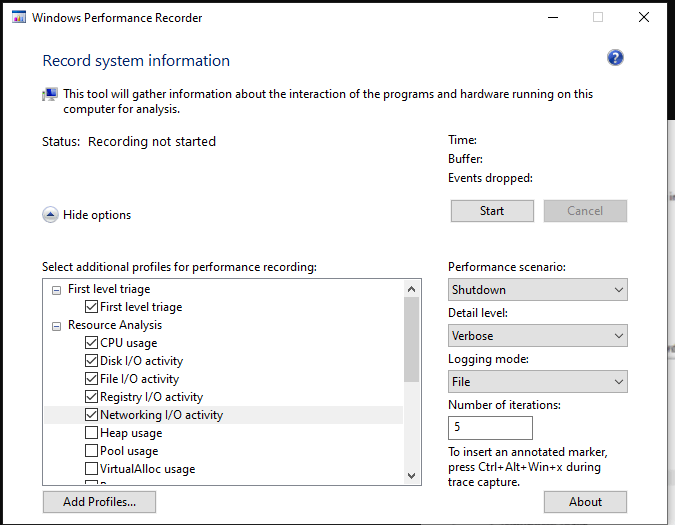Click the profile list scrollbar thumb
Image resolution: width=675 pixels, height=525 pixels.
point(412,340)
